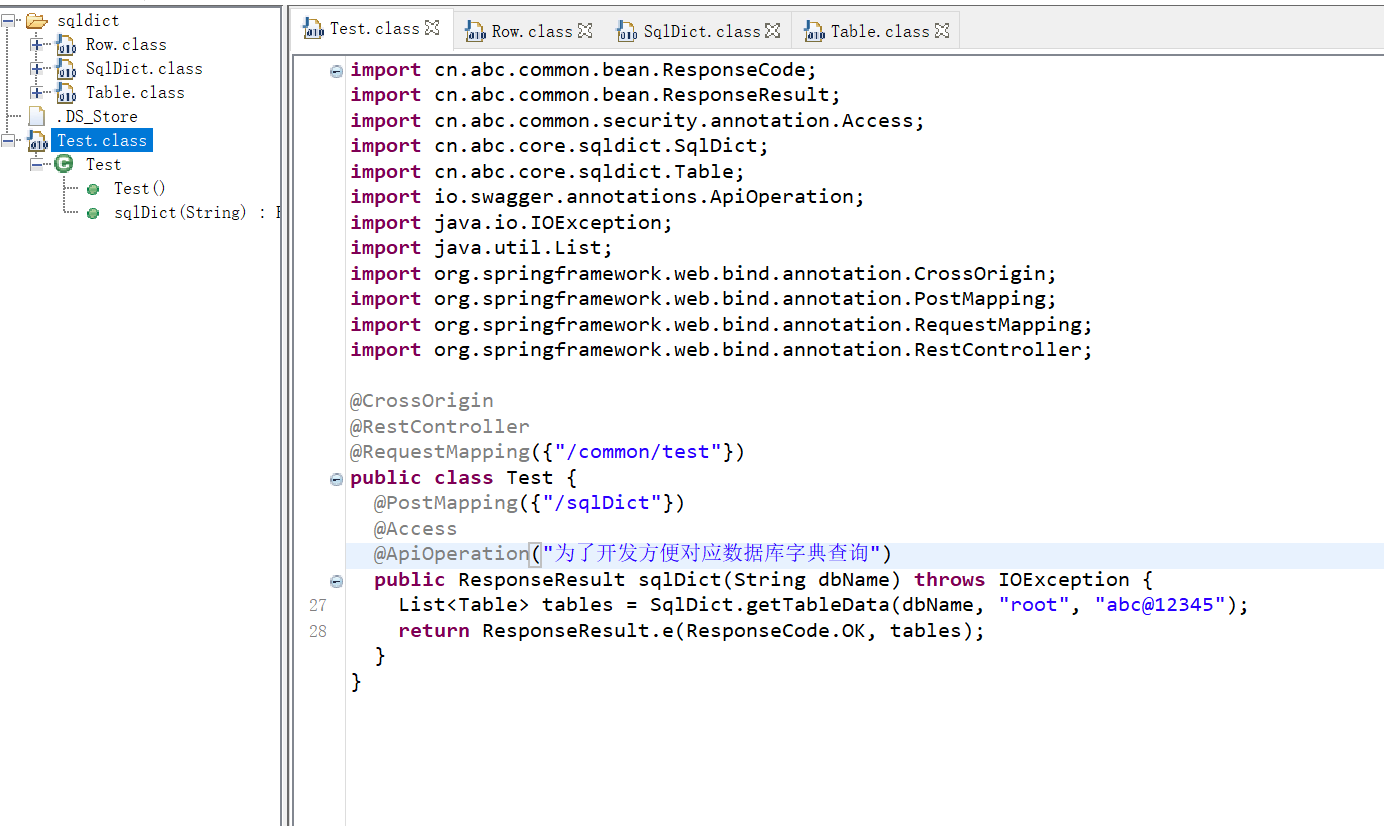Collapse the sqldict folder in tree
The width and height of the screenshot is (1384, 826).
point(9,20)
